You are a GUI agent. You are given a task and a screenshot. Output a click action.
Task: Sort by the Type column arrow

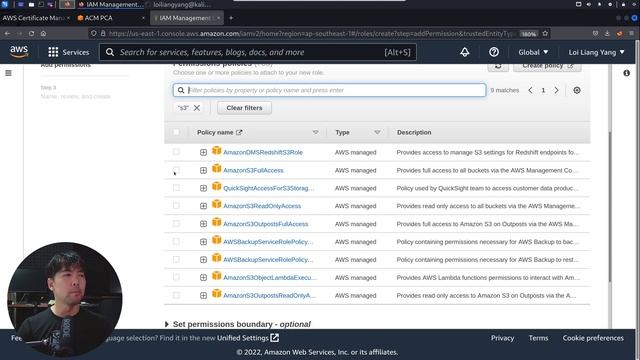pos(377,132)
